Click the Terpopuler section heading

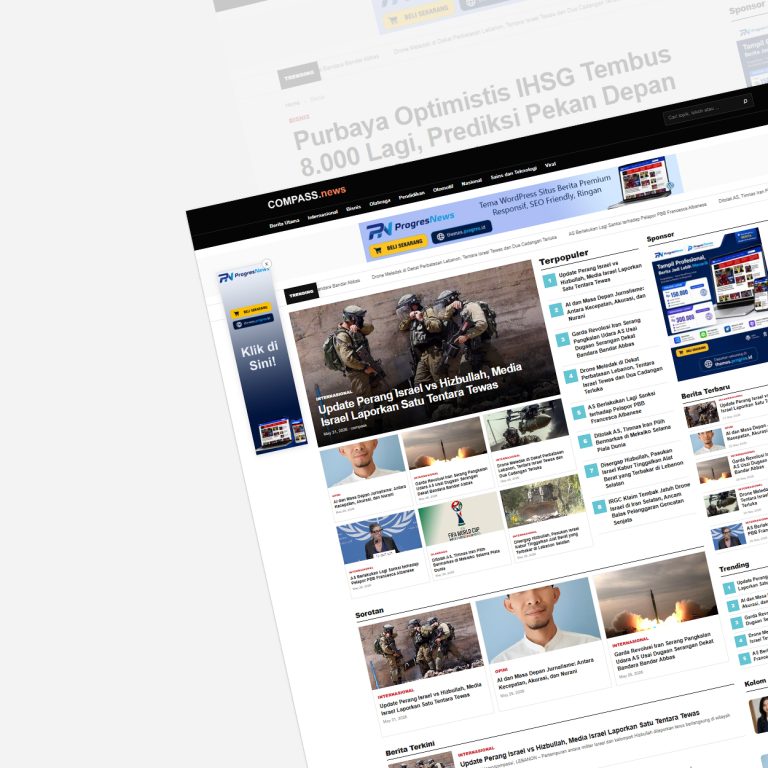click(x=563, y=257)
